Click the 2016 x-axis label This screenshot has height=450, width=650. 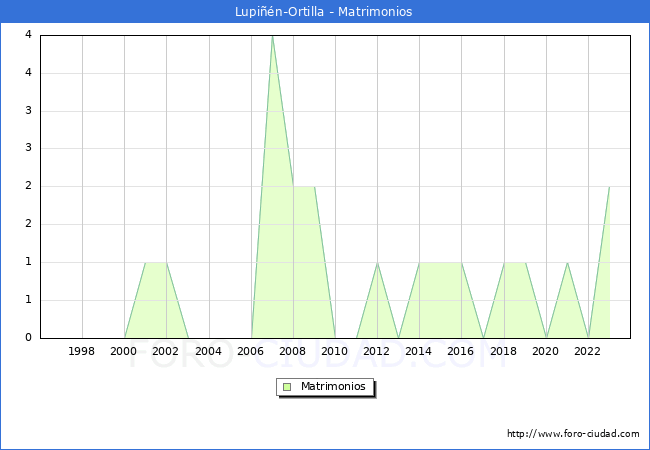[x=461, y=351]
